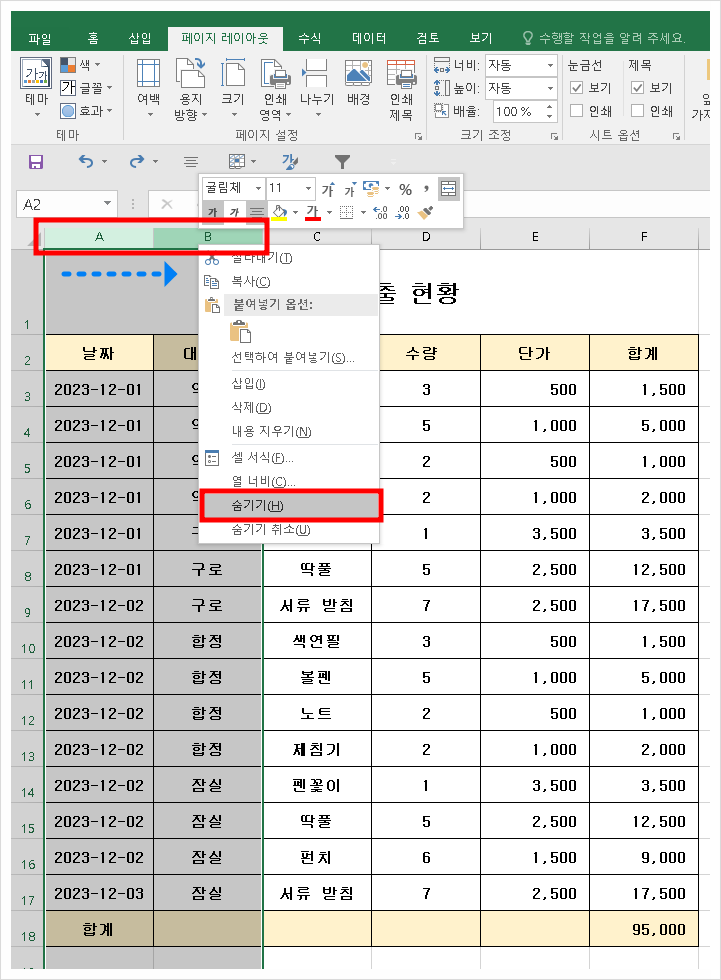Open the 효과 theme effects dropdown

(x=86, y=111)
